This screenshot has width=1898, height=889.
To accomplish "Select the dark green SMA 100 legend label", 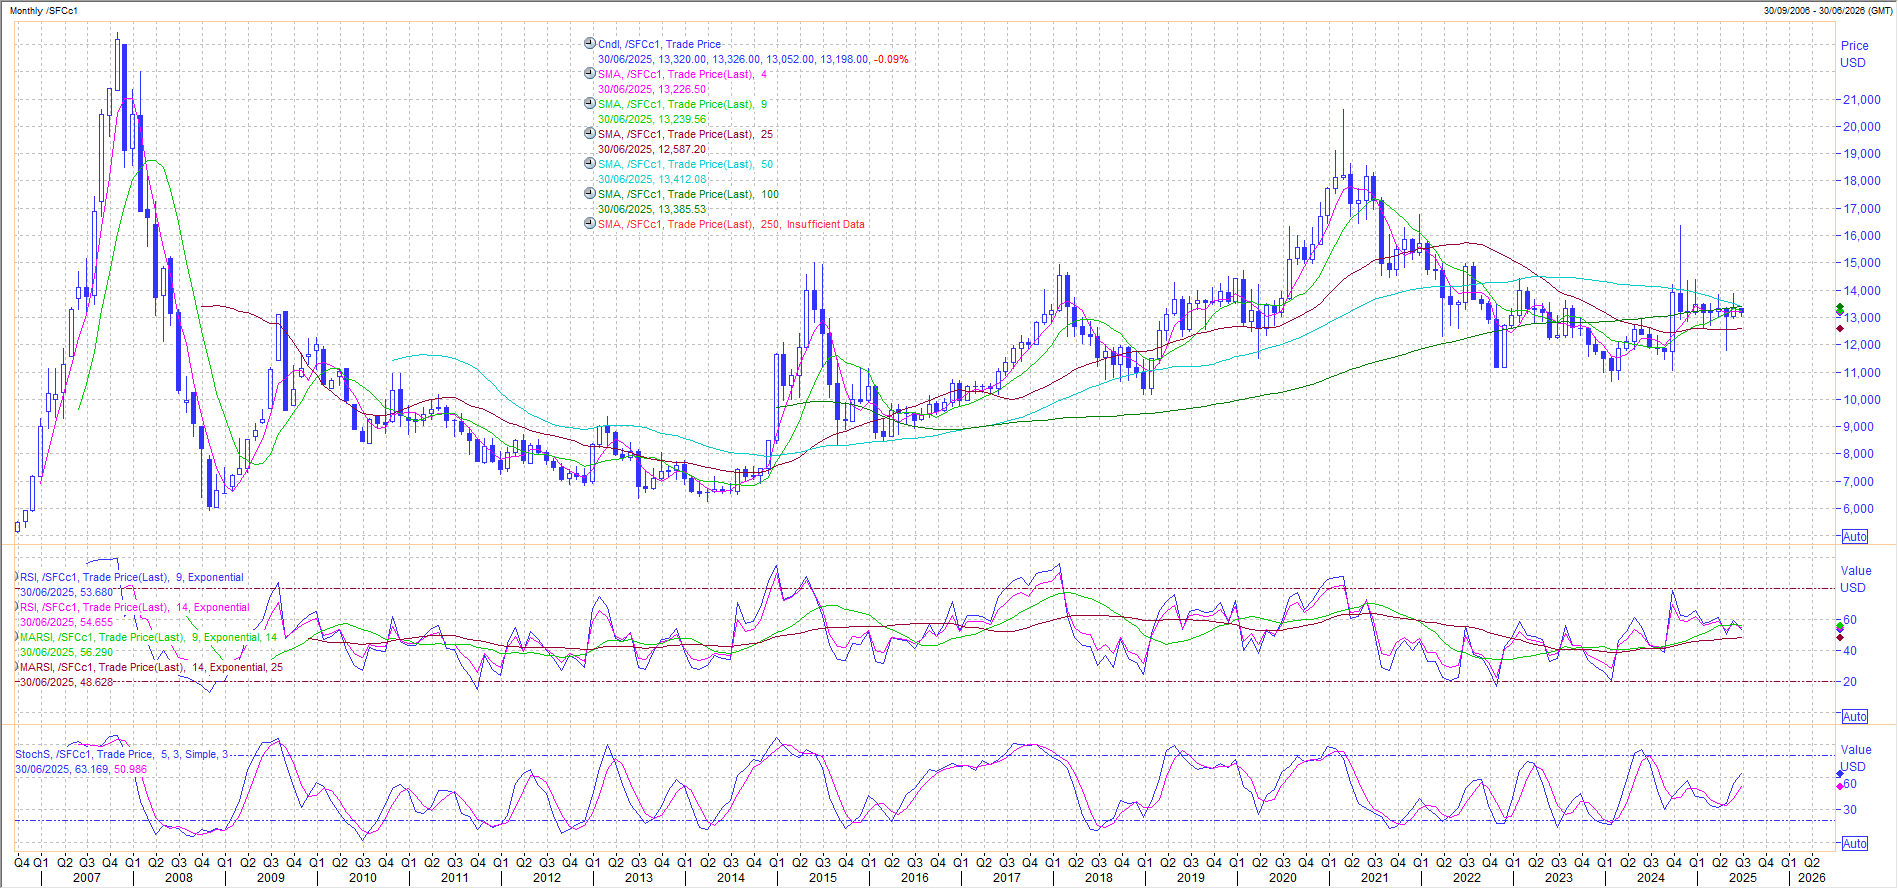I will pos(688,194).
